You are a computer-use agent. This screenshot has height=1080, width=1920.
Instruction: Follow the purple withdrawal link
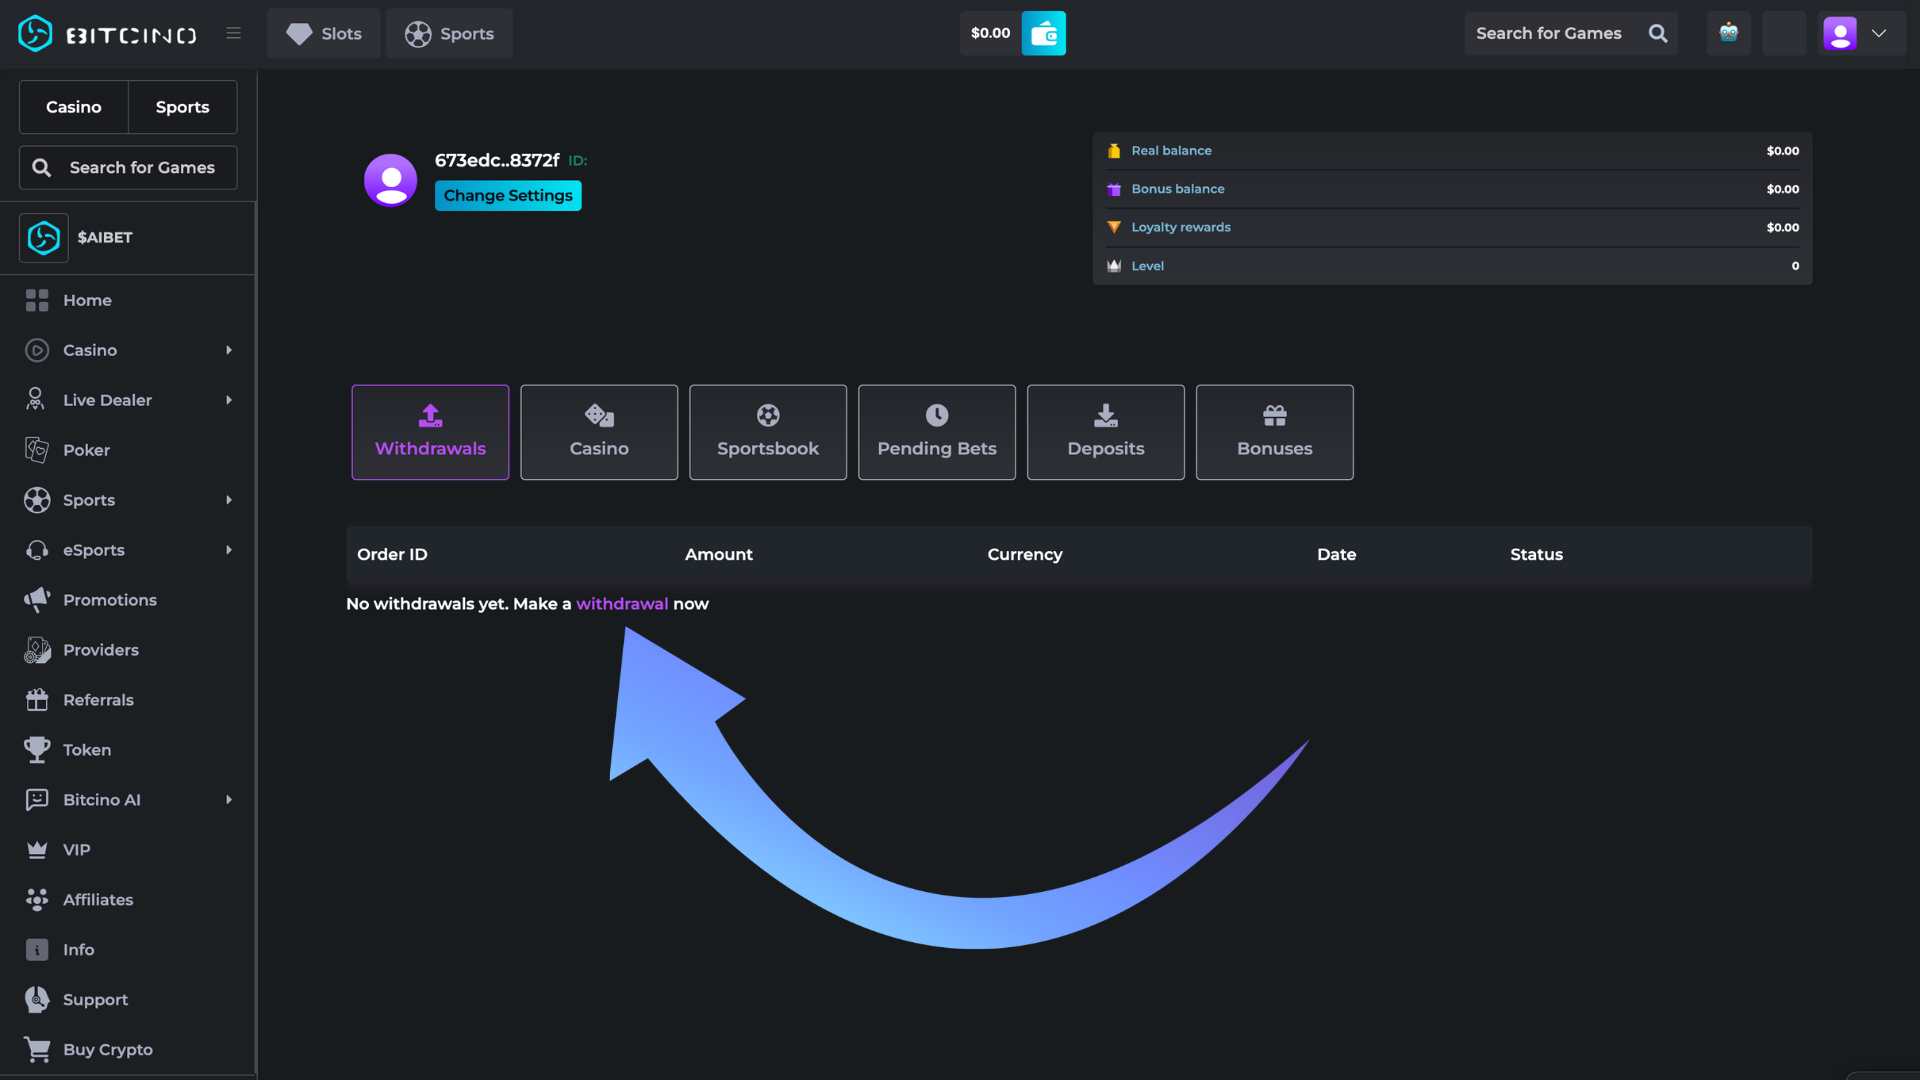(621, 604)
